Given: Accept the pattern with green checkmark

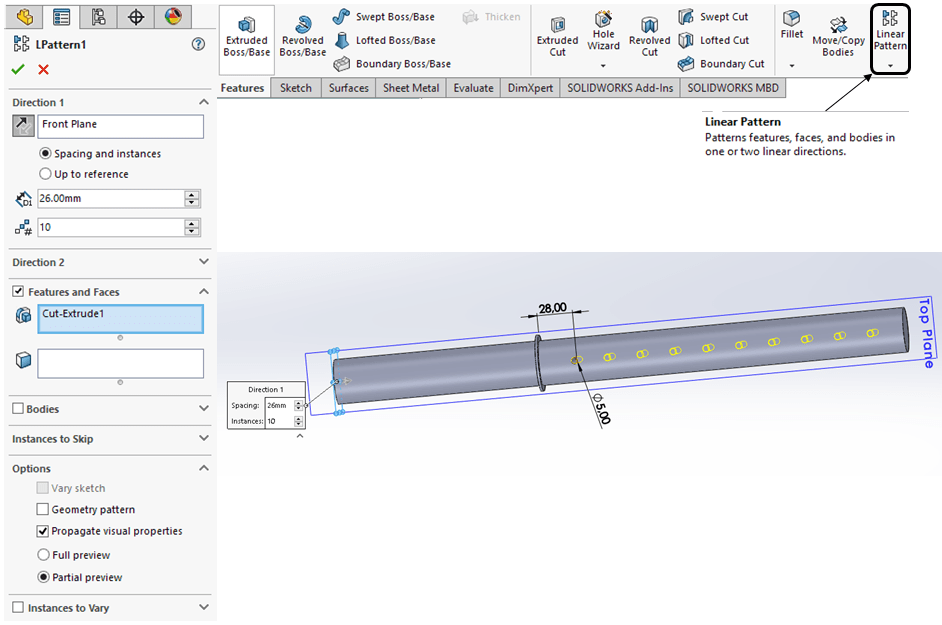Looking at the screenshot, I should [x=18, y=69].
